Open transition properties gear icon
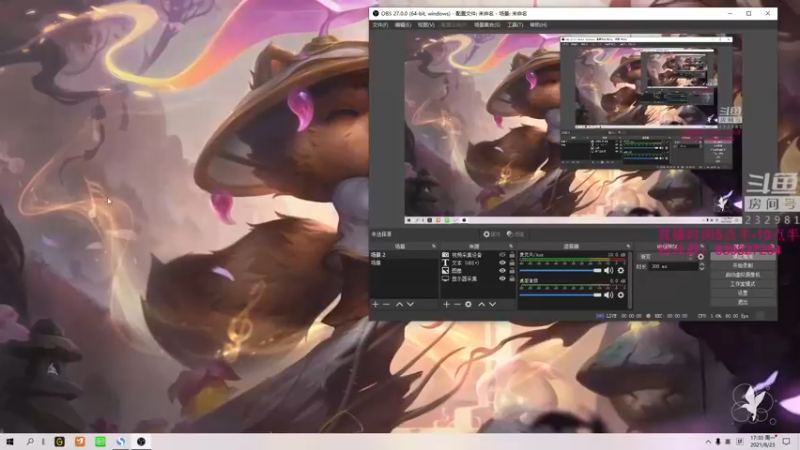This screenshot has height=450, width=800. [x=701, y=257]
